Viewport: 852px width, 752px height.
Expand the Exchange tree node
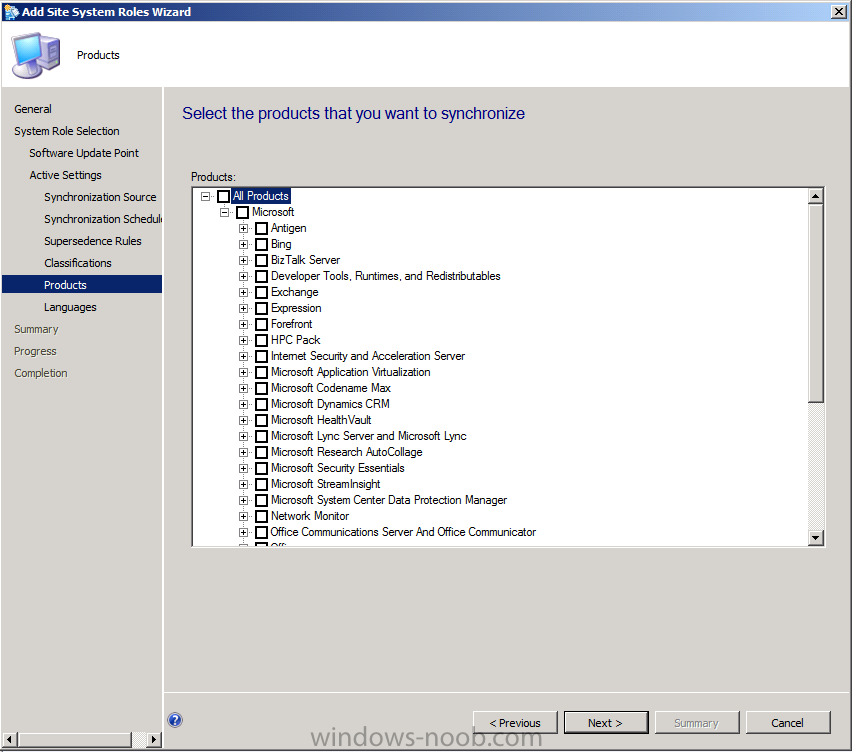click(243, 292)
